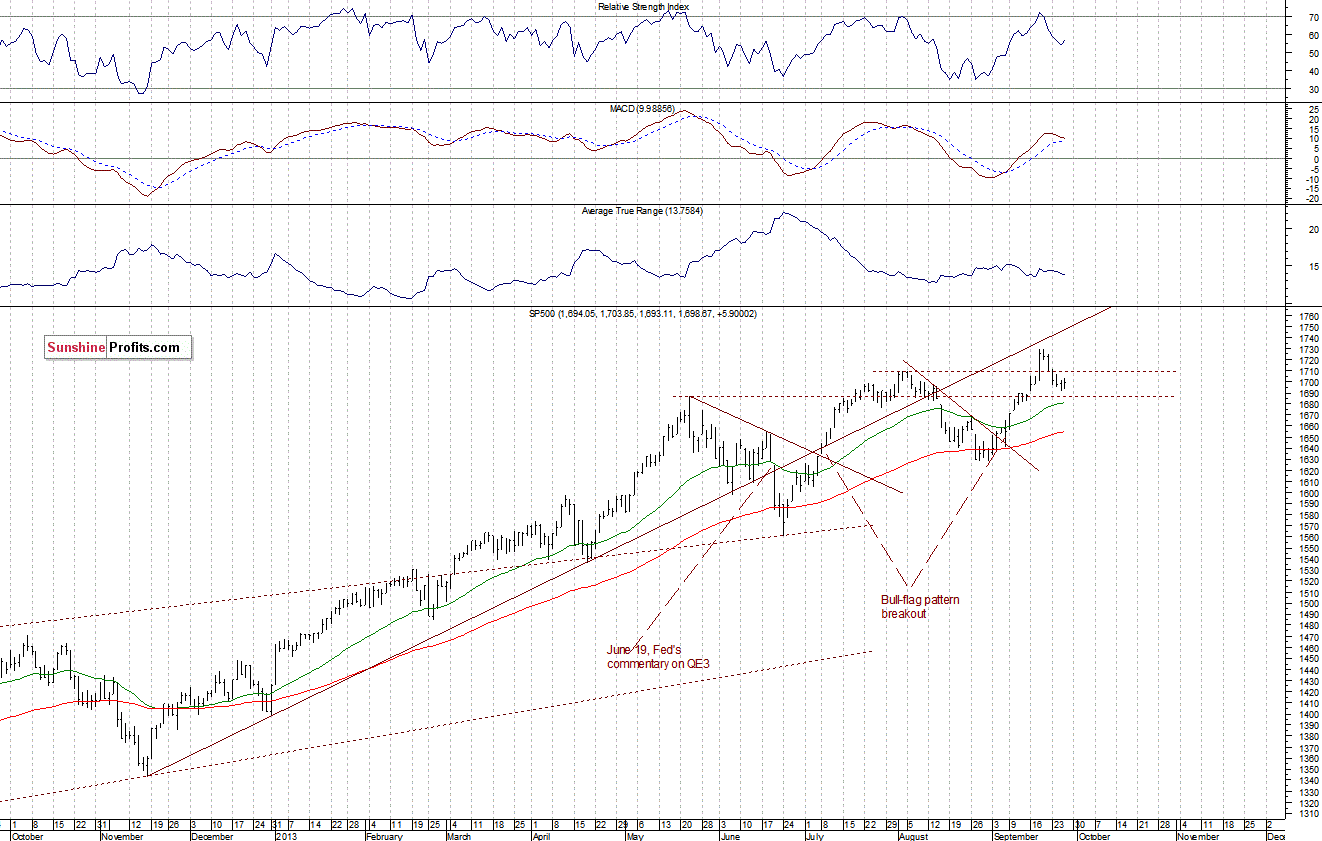Click the SP500 price header text

(643, 314)
